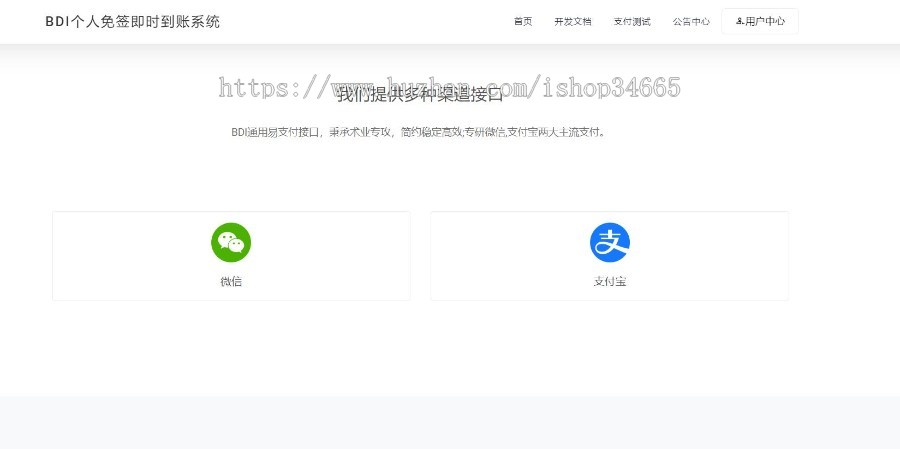Viewport: 900px width, 449px height.
Task: Click the 我们提供多种渠道接口 heading
Action: click(x=420, y=95)
